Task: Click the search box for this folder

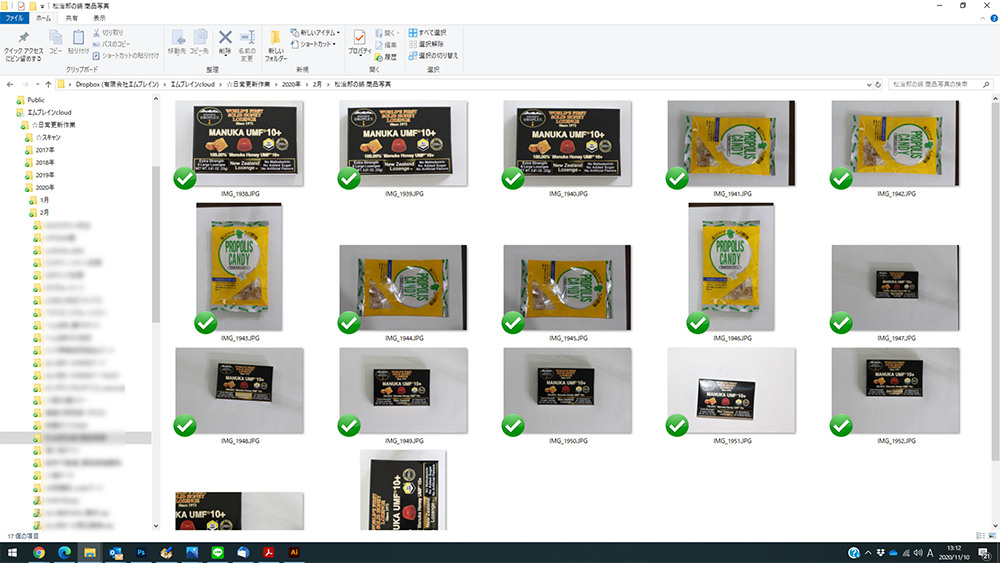Action: tap(940, 84)
